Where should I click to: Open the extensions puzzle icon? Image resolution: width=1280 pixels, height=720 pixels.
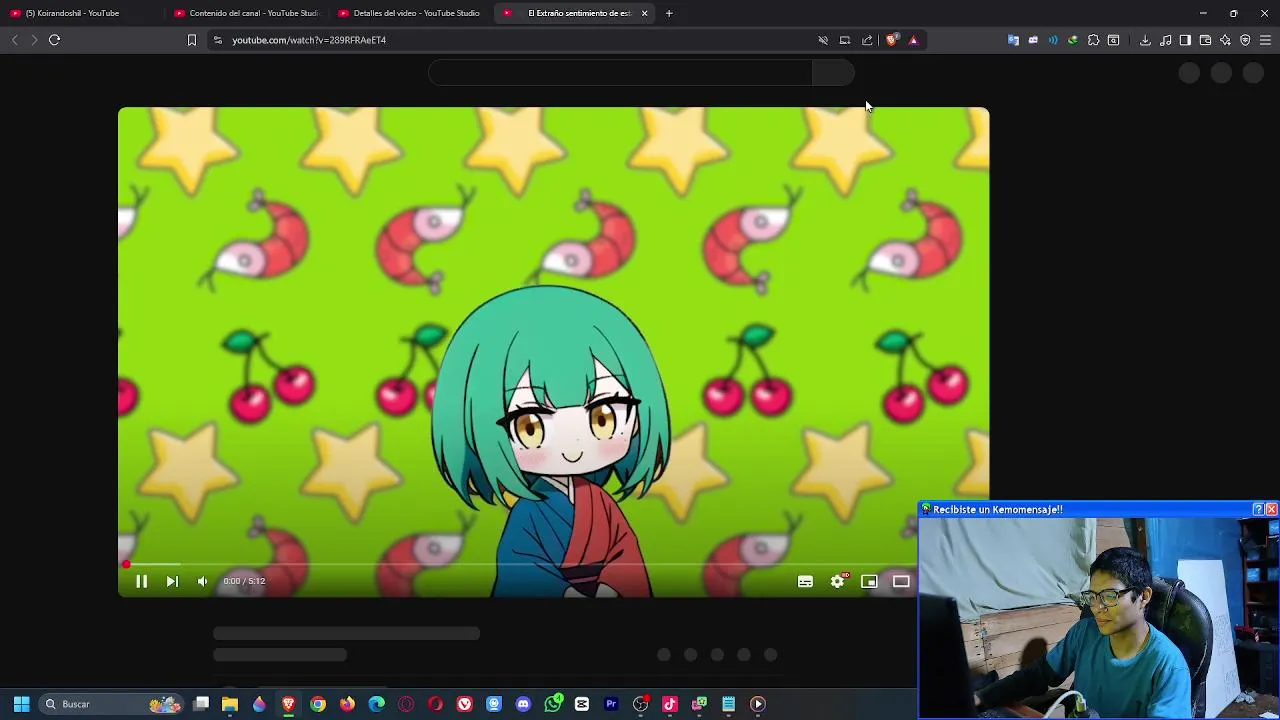[x=1093, y=40]
